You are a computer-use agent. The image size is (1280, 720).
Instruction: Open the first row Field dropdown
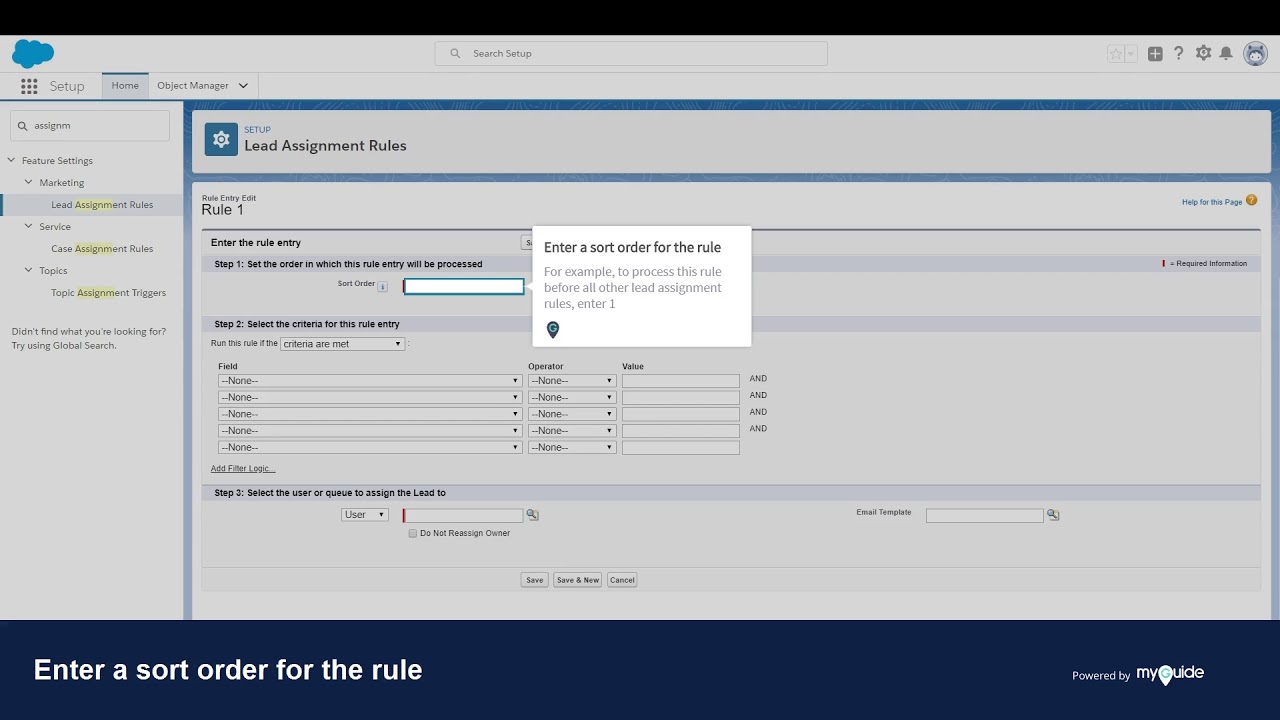point(370,381)
